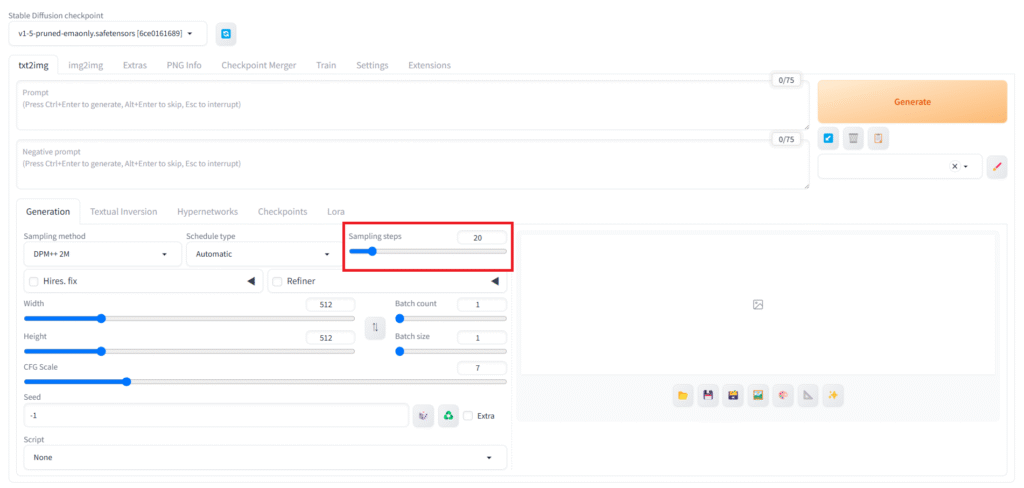1024x488 pixels.
Task: Enable the Hires. fix checkbox
Action: pos(34,282)
